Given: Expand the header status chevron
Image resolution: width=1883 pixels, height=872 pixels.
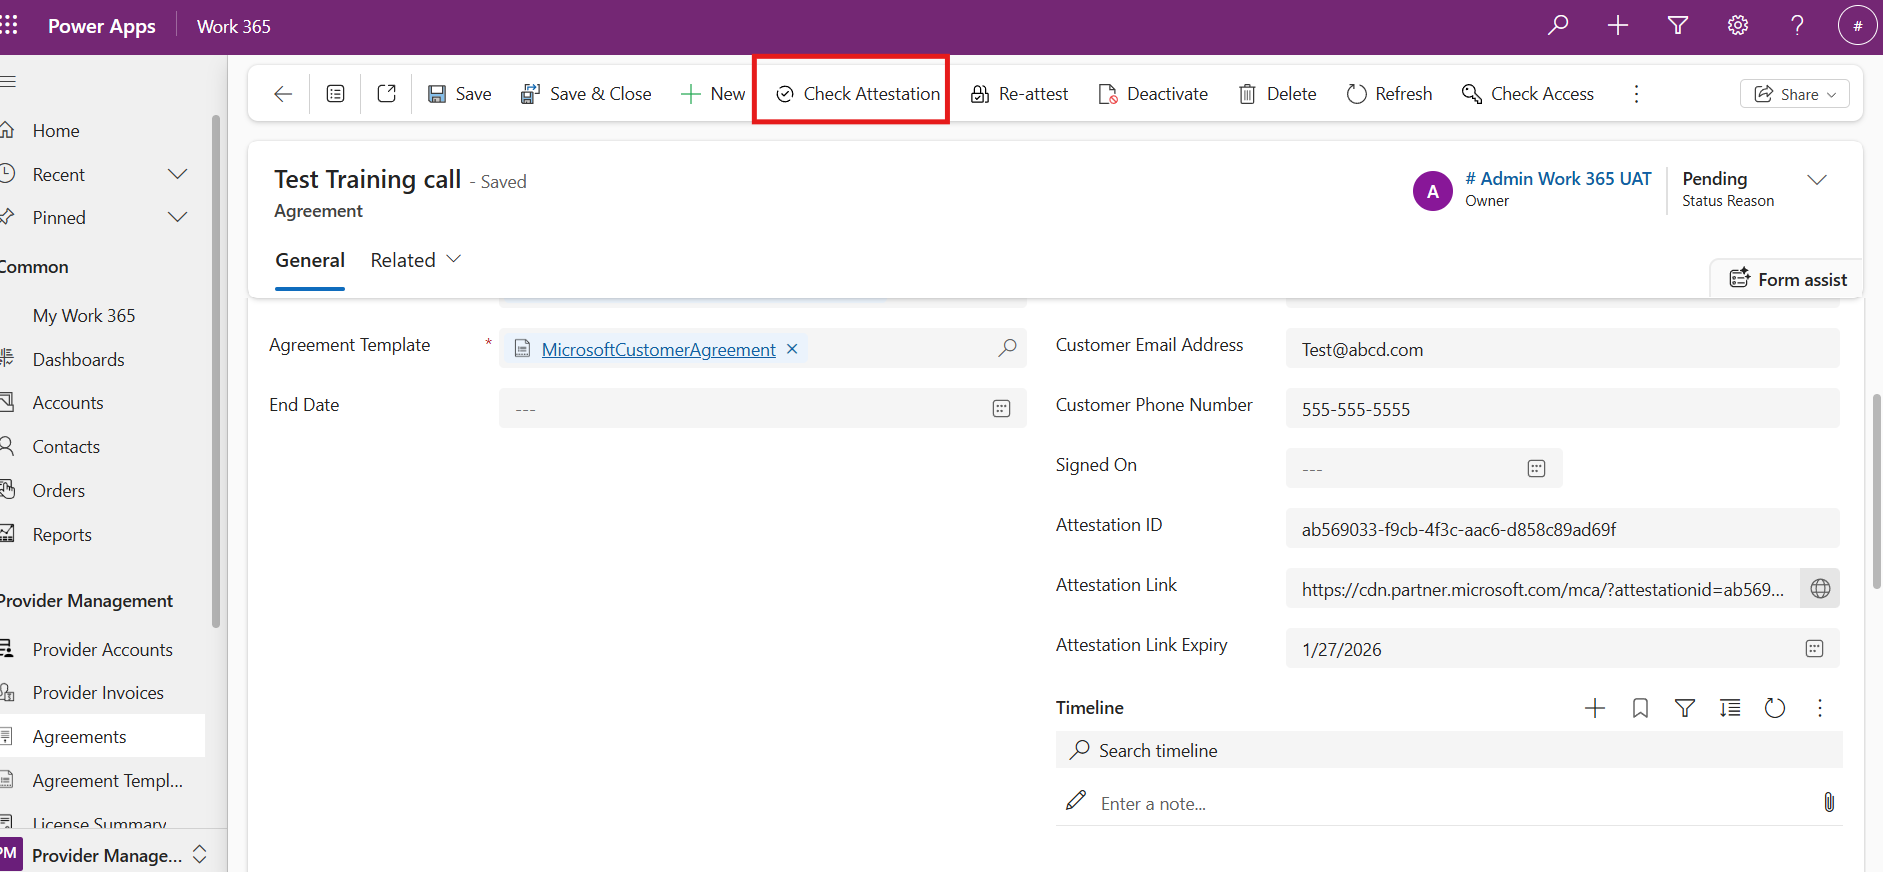Looking at the screenshot, I should (1817, 180).
